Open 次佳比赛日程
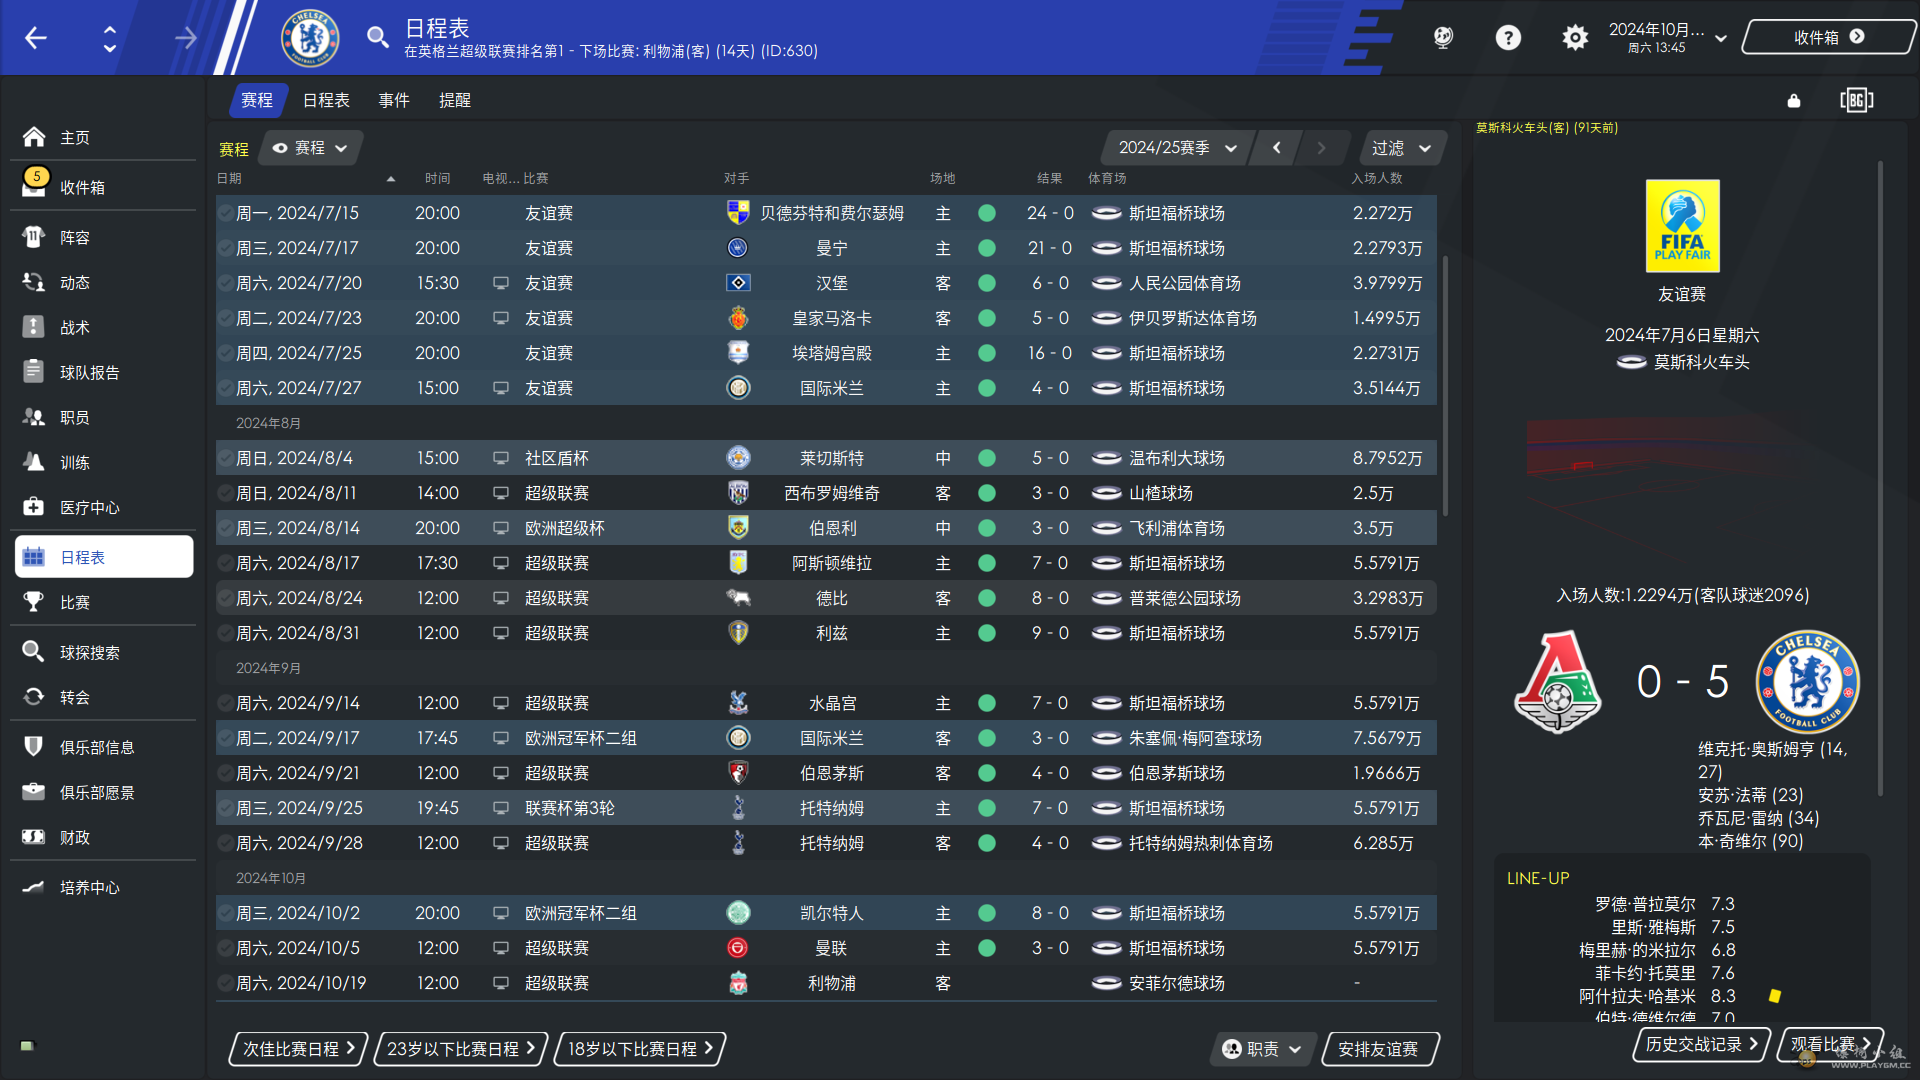Image resolution: width=1920 pixels, height=1080 pixels. (298, 1049)
